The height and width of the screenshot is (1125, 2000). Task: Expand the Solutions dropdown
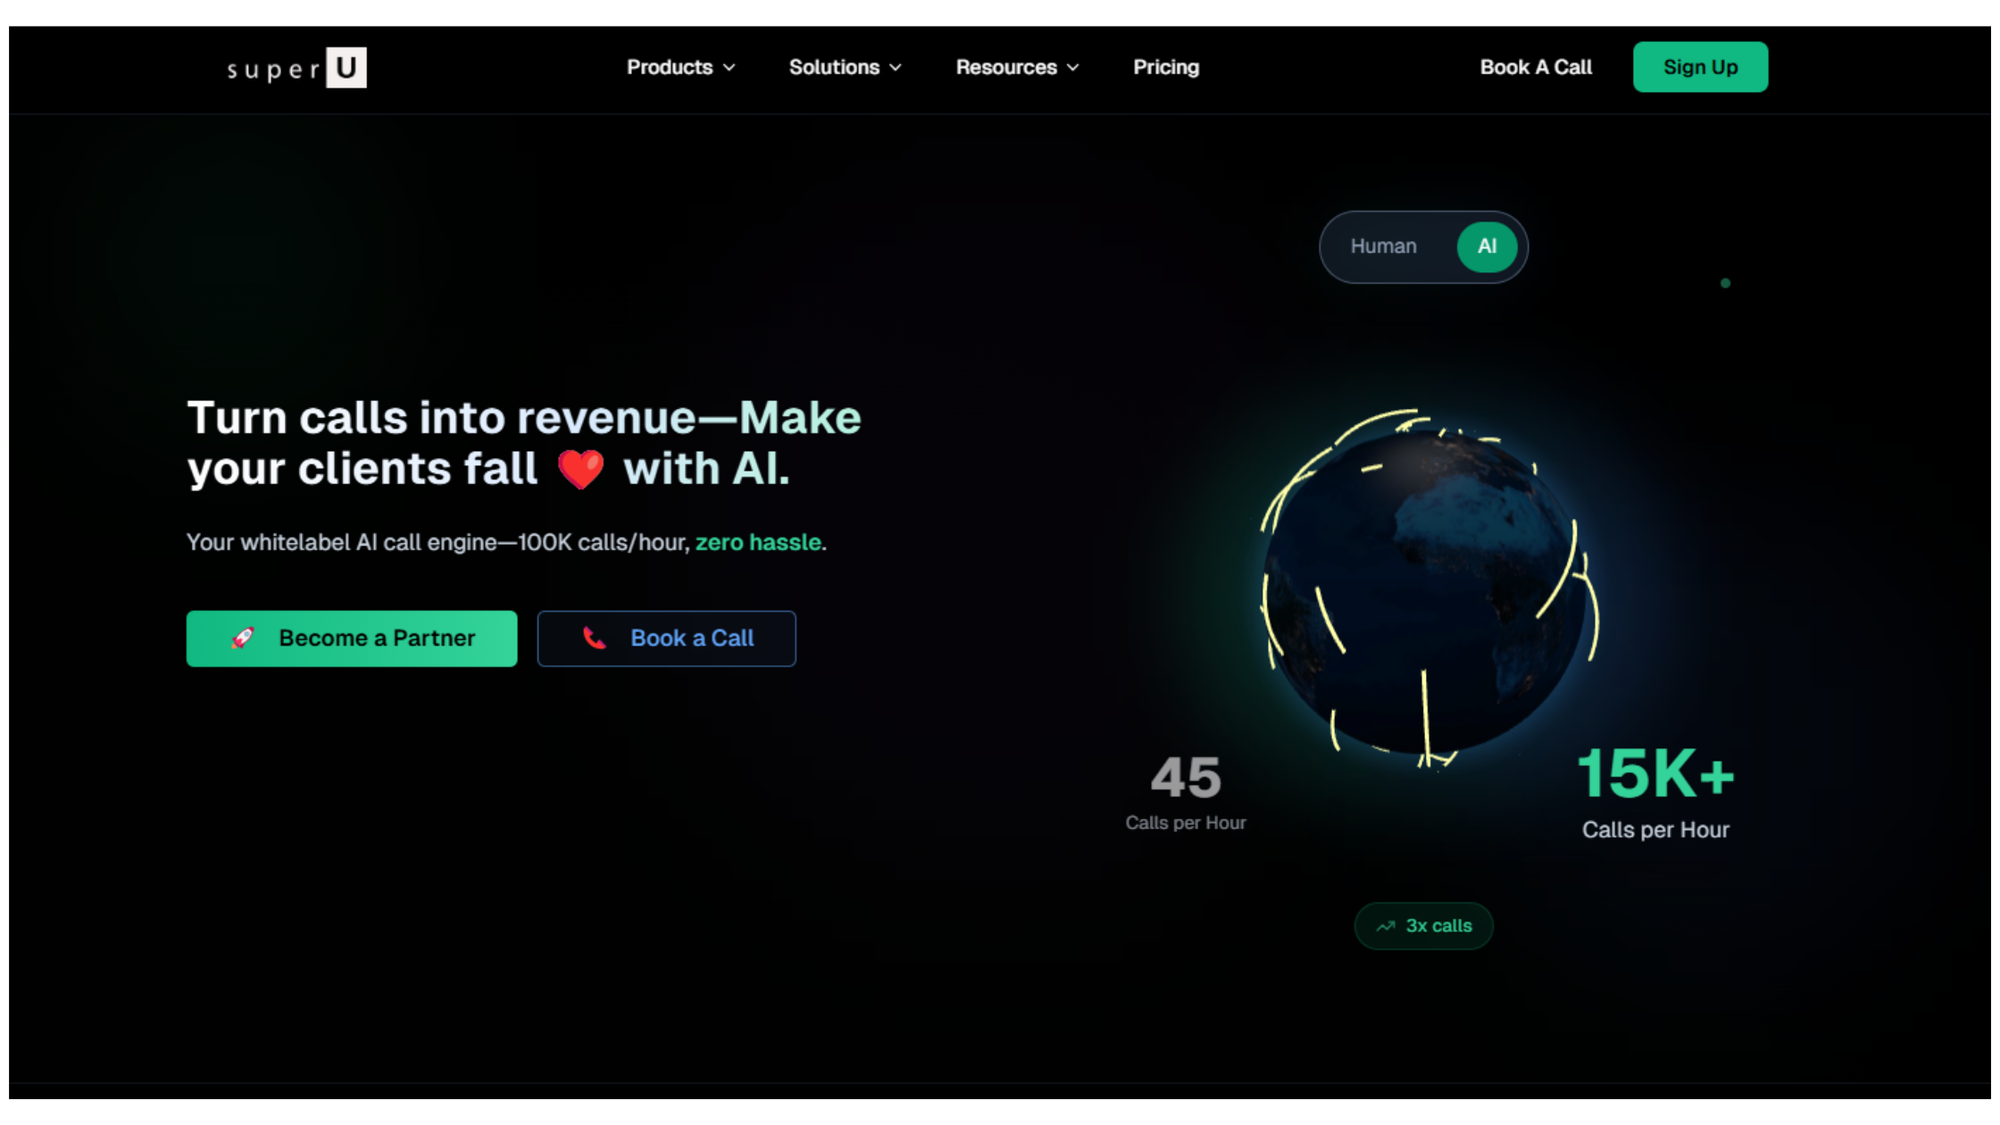coord(845,67)
